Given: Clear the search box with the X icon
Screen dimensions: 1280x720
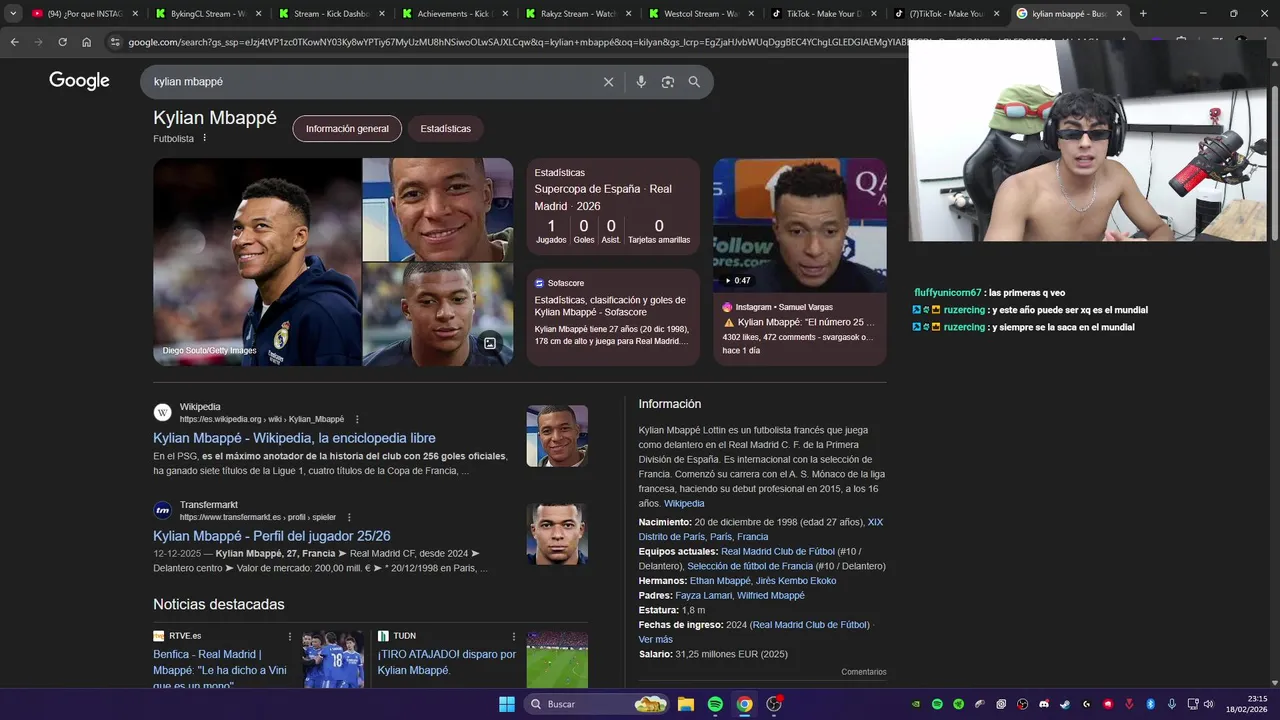Looking at the screenshot, I should tap(608, 82).
